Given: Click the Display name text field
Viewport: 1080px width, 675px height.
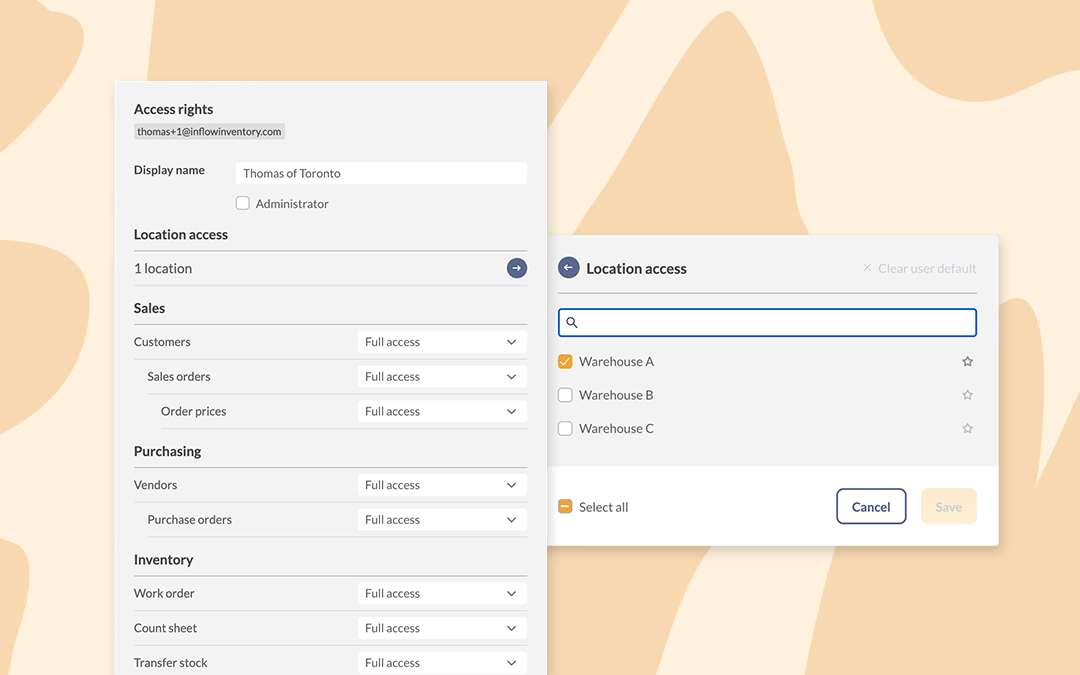Looking at the screenshot, I should click(381, 173).
